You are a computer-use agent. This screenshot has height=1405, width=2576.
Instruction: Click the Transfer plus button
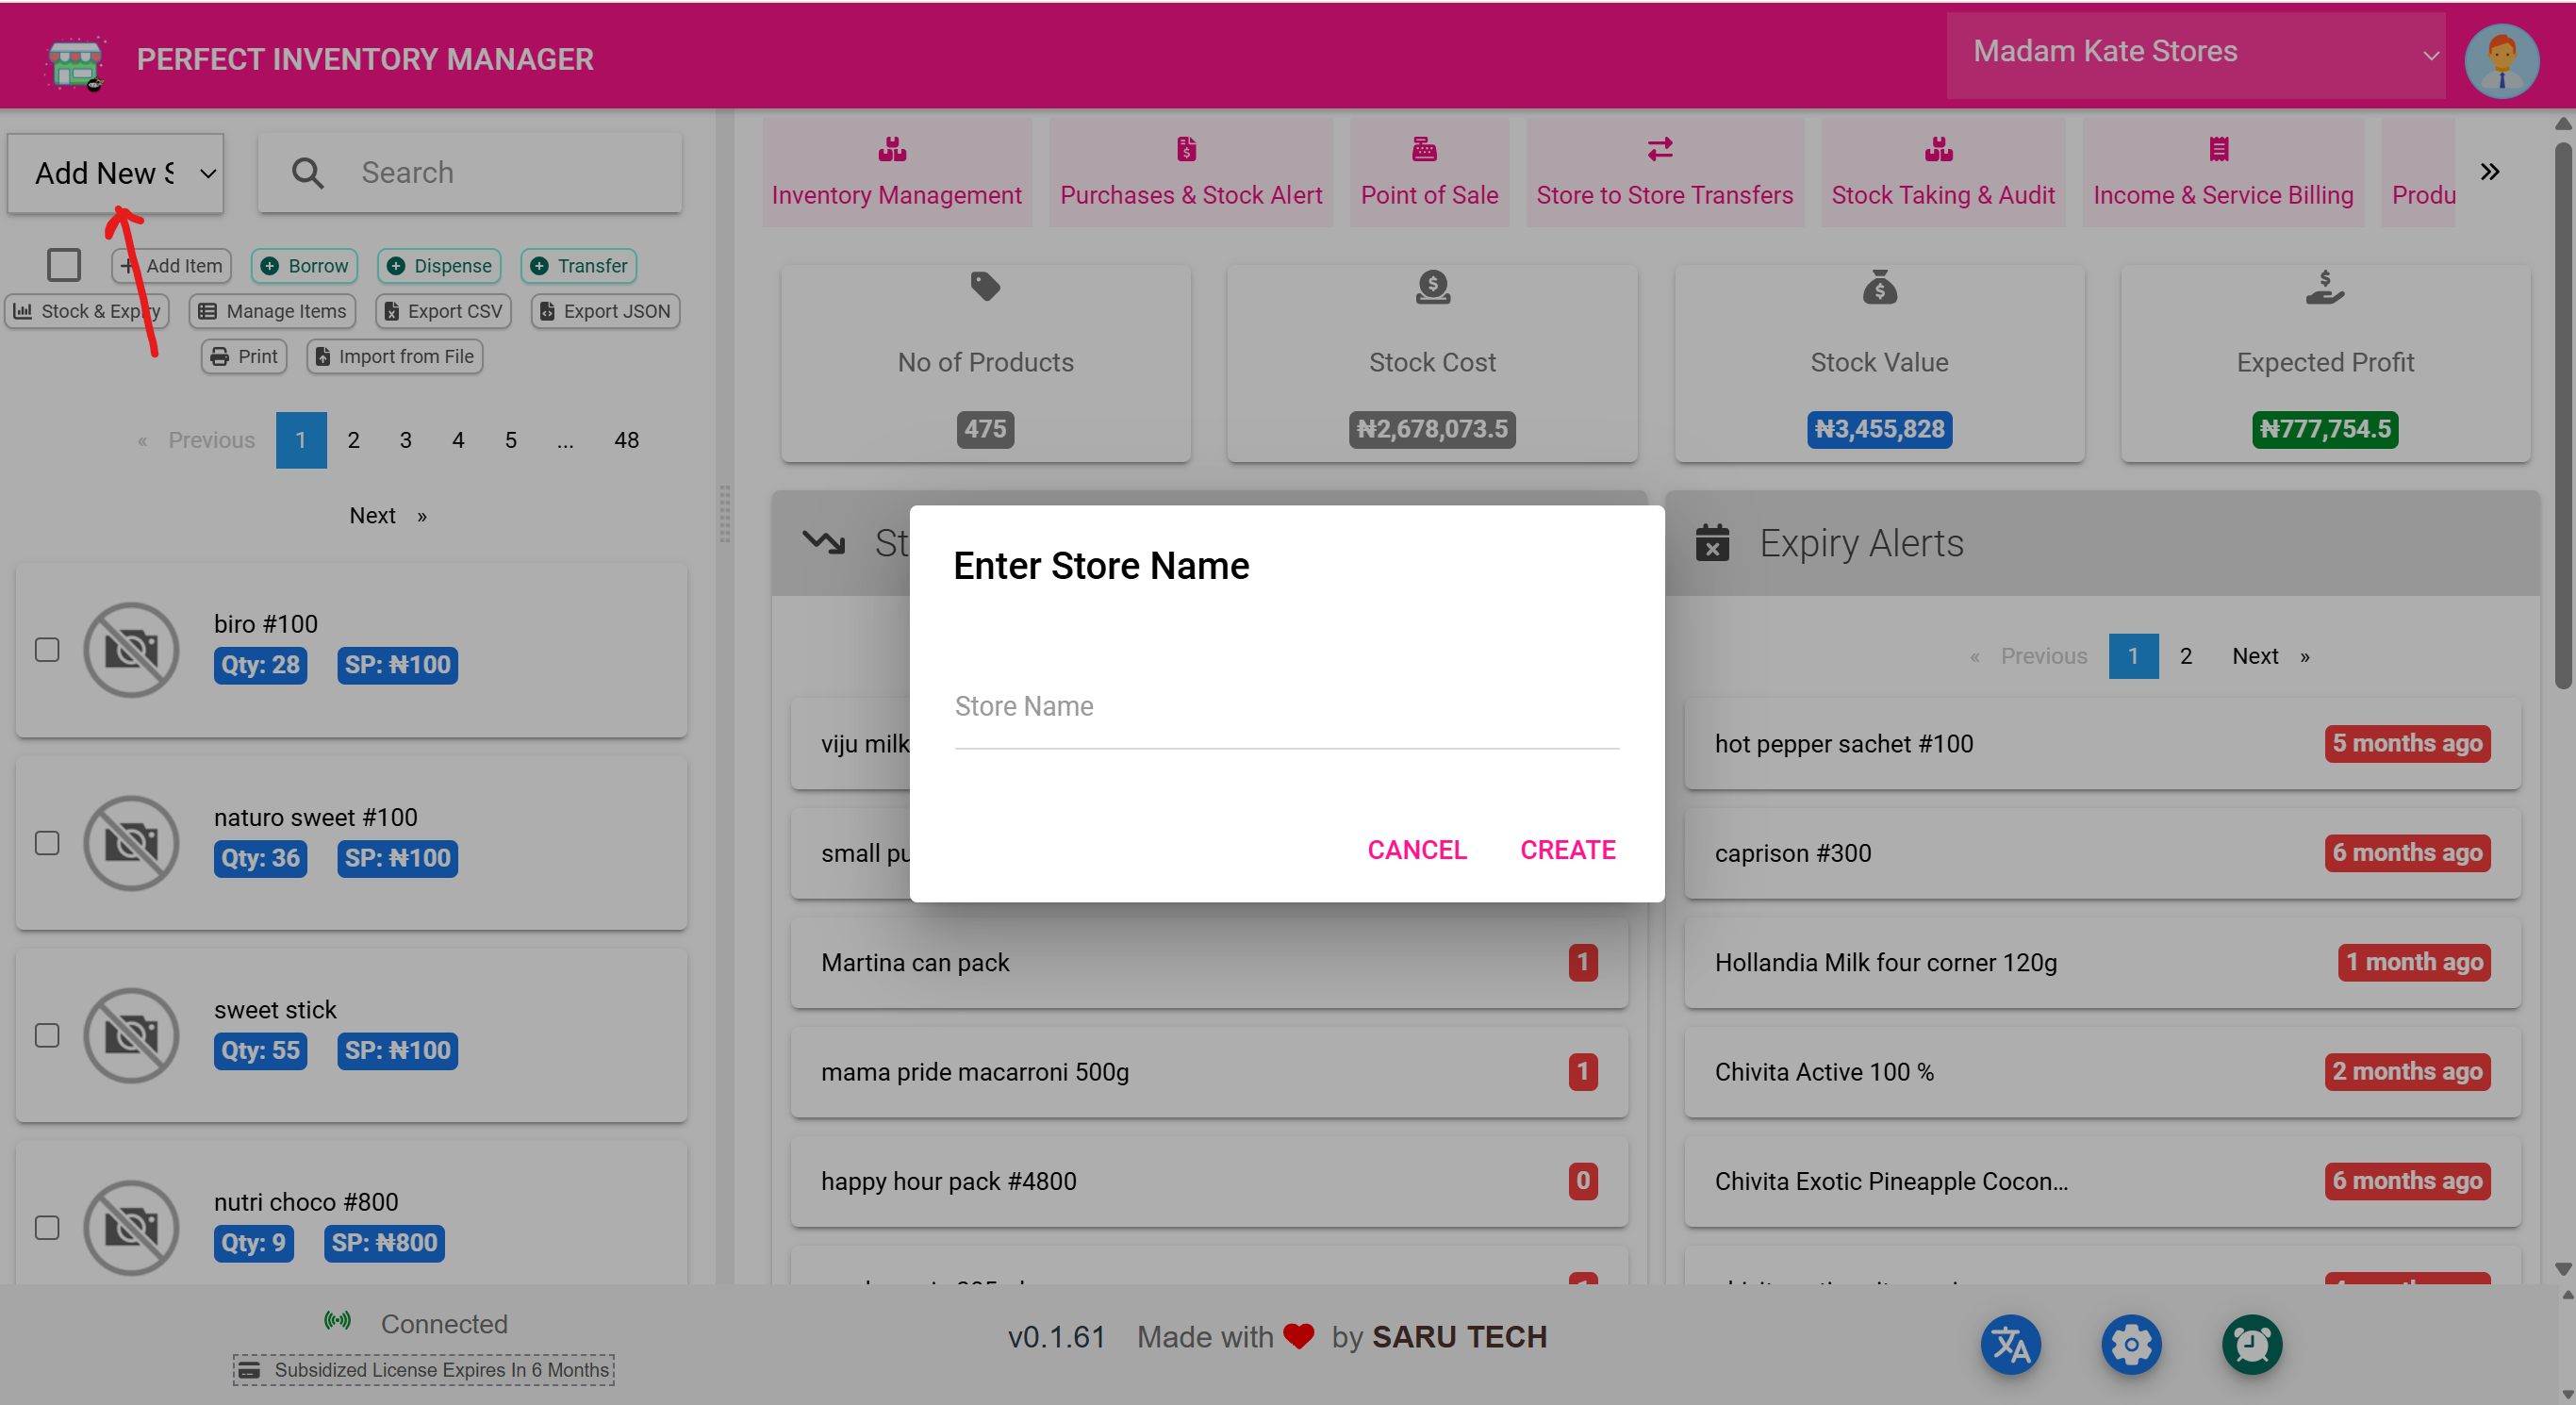coord(579,266)
